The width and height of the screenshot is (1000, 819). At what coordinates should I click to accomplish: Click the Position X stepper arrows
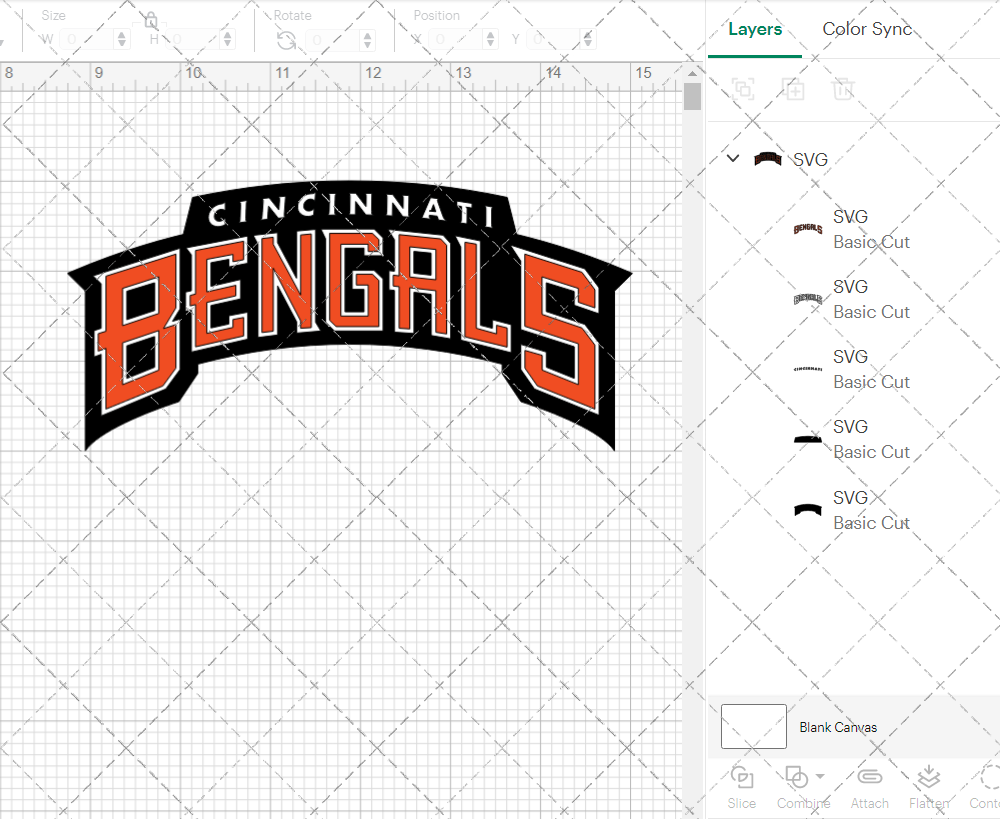point(490,40)
